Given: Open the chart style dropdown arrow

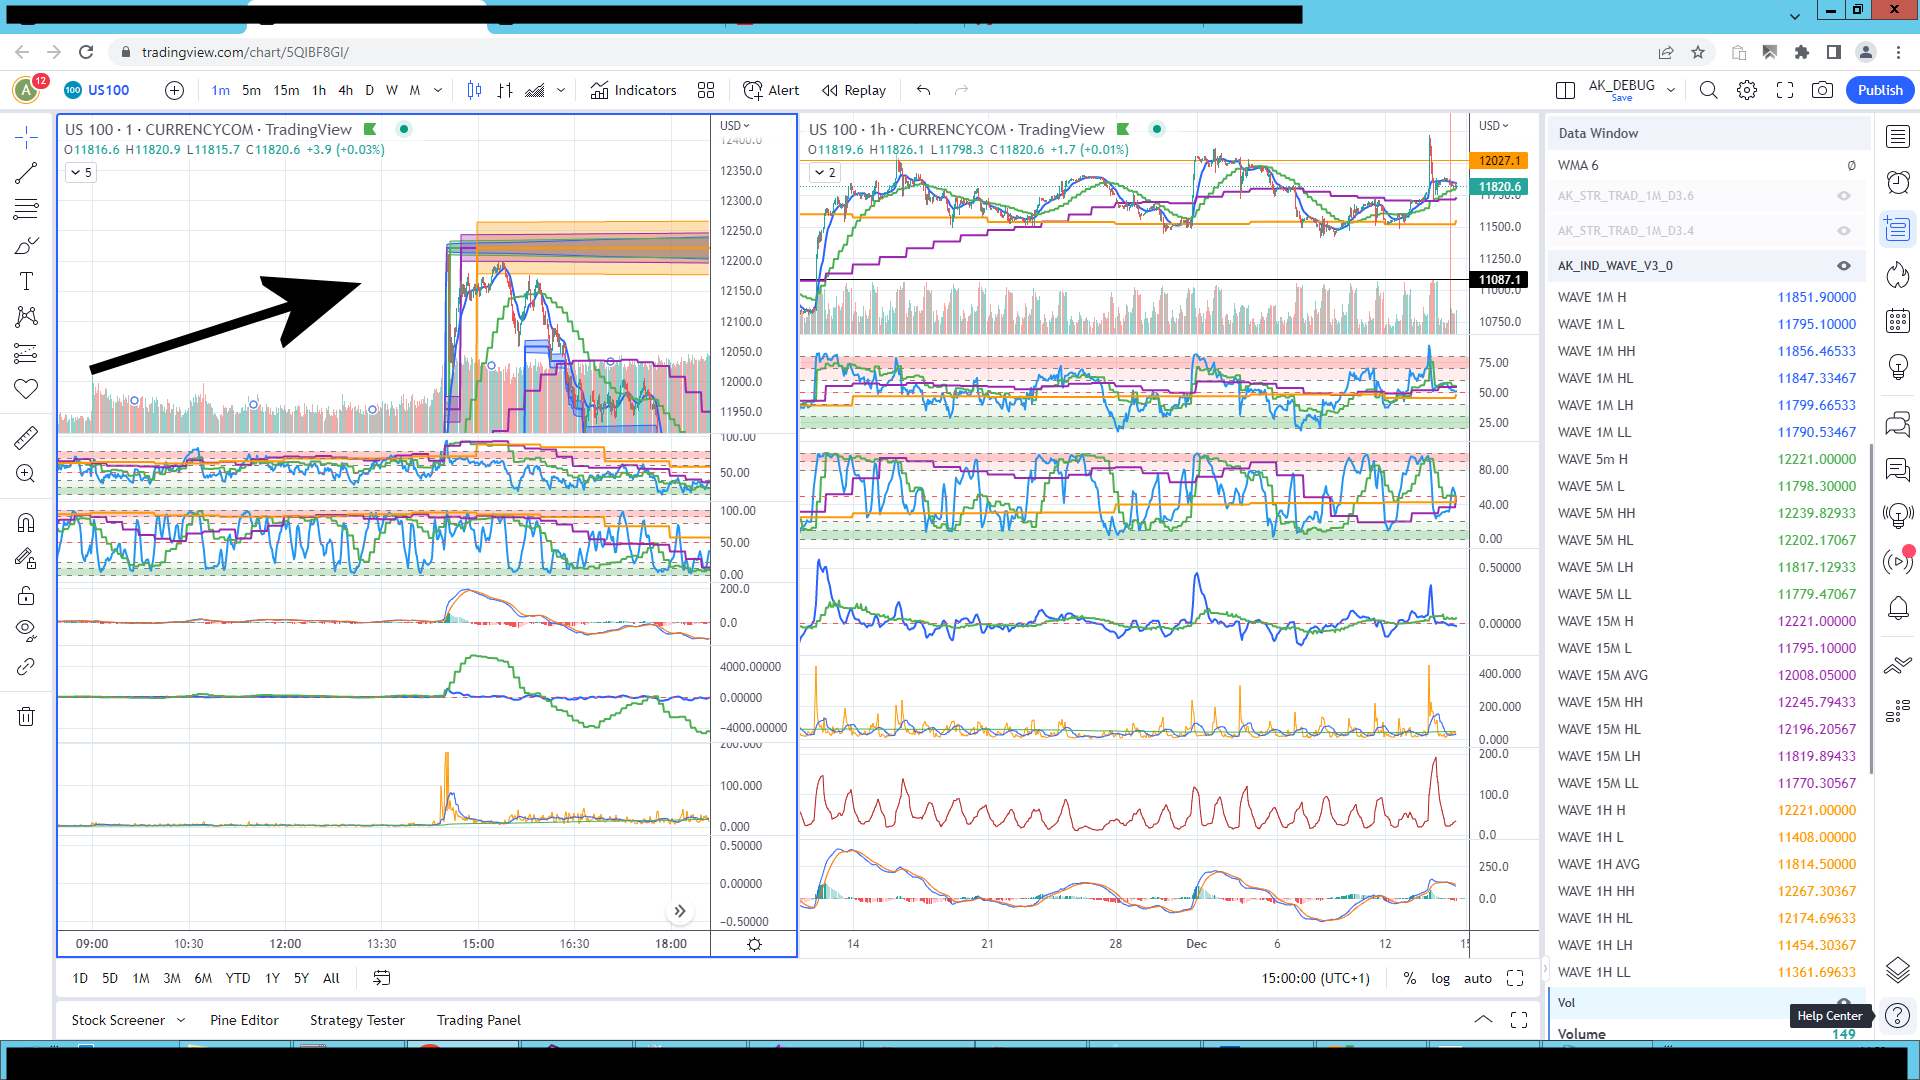Looking at the screenshot, I should (x=561, y=90).
